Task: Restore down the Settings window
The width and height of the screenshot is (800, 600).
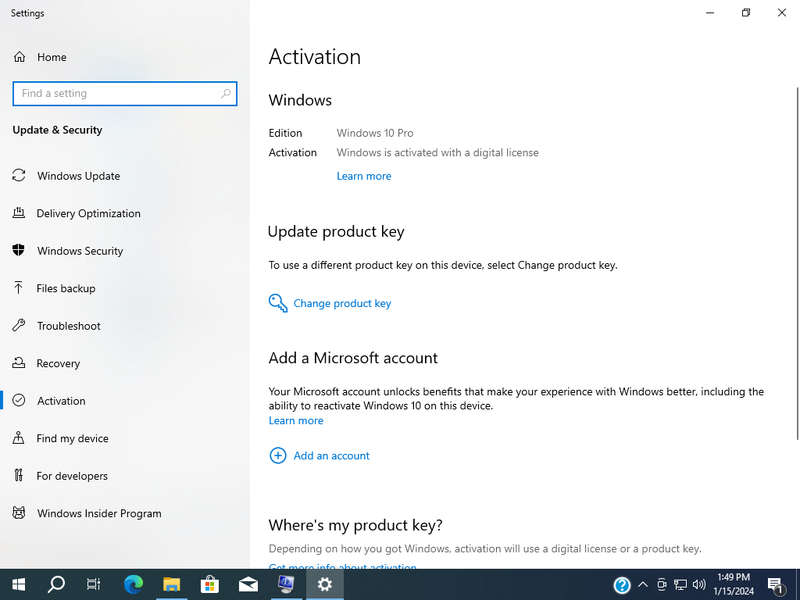Action: (746, 13)
